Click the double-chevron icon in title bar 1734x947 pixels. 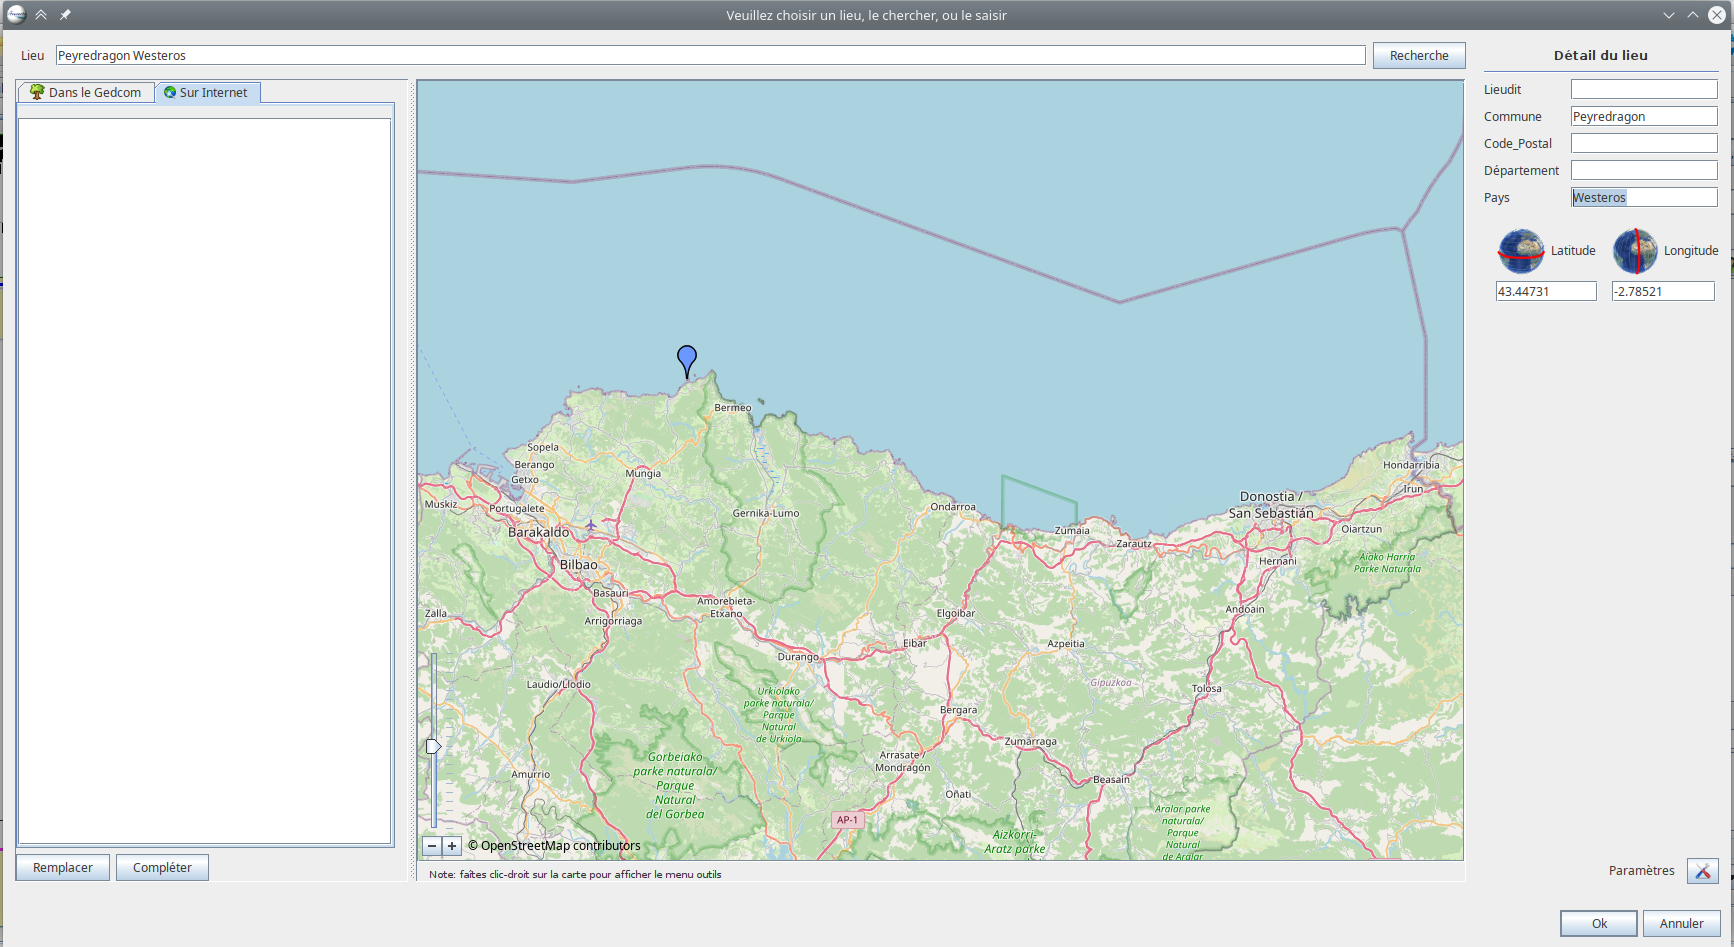41,15
